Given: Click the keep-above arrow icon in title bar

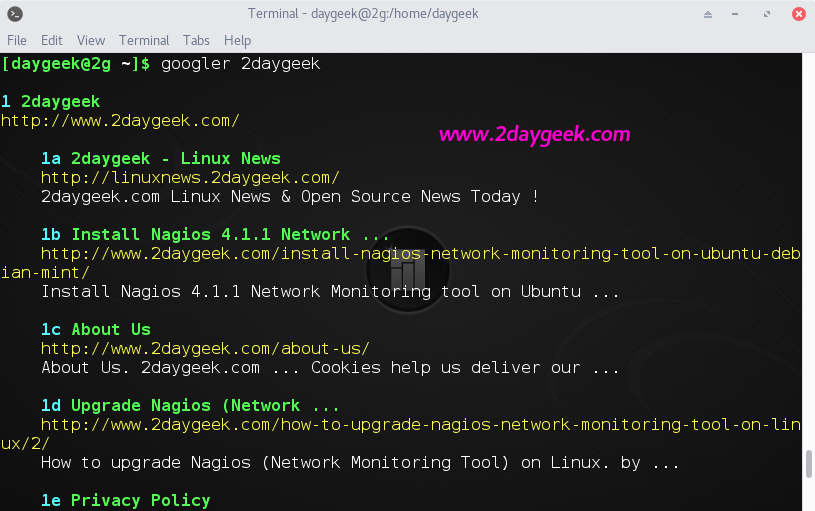Looking at the screenshot, I should pyautogui.click(x=708, y=15).
